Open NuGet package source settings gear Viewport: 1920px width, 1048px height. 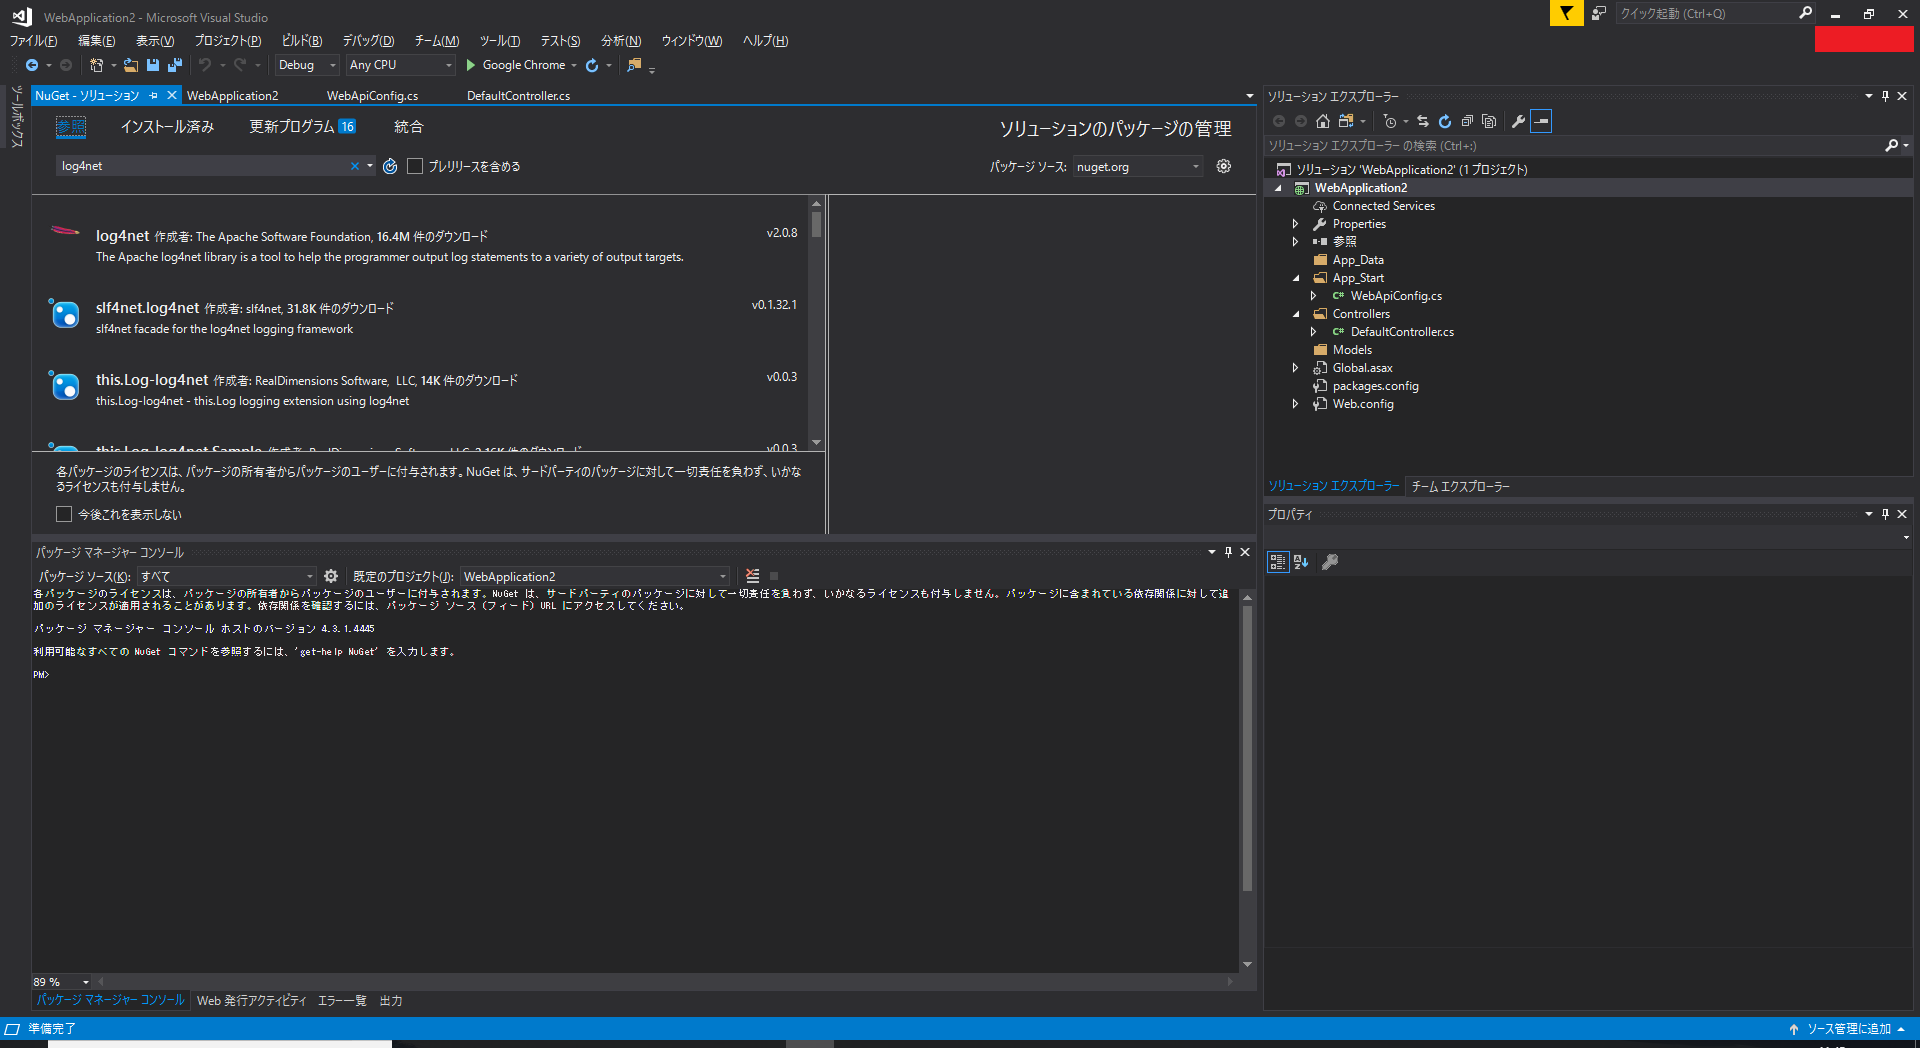[1224, 166]
